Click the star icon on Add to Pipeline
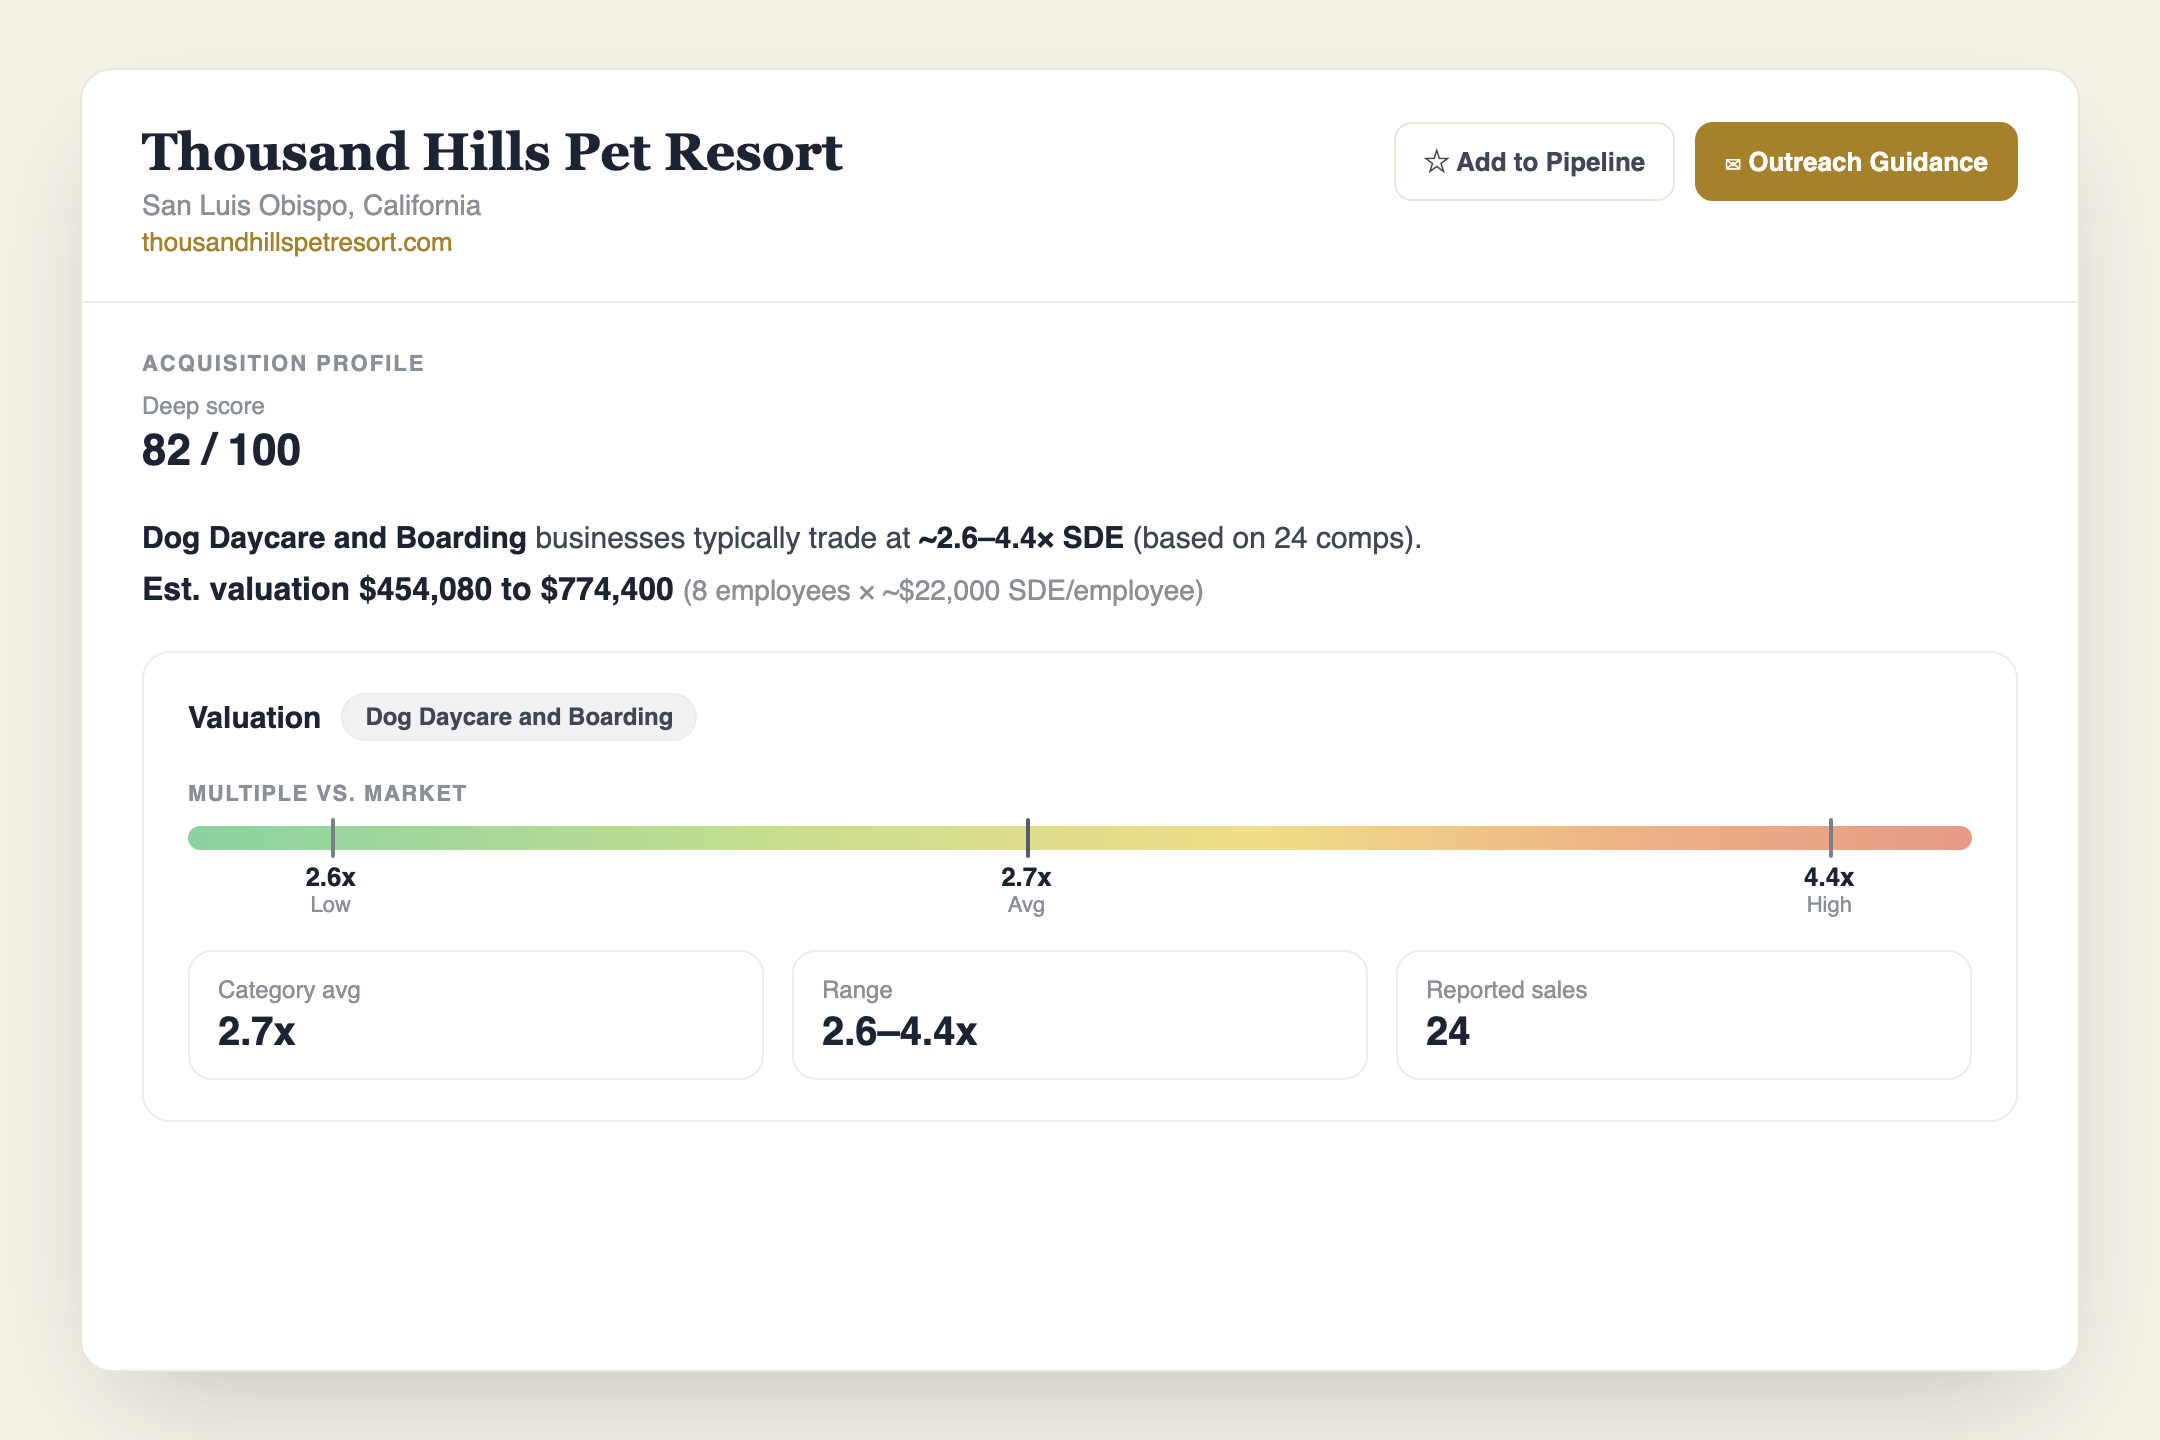Image resolution: width=2160 pixels, height=1440 pixels. pos(1436,162)
